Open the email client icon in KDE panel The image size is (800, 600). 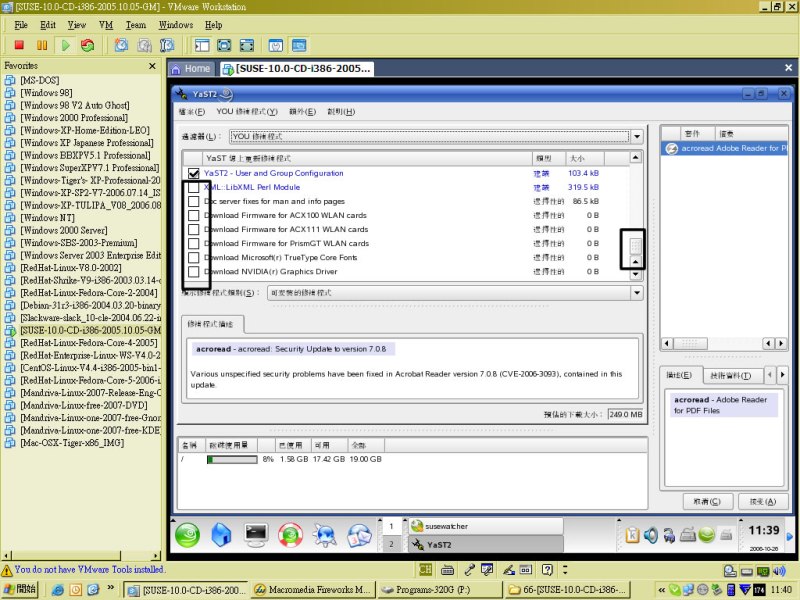(360, 535)
